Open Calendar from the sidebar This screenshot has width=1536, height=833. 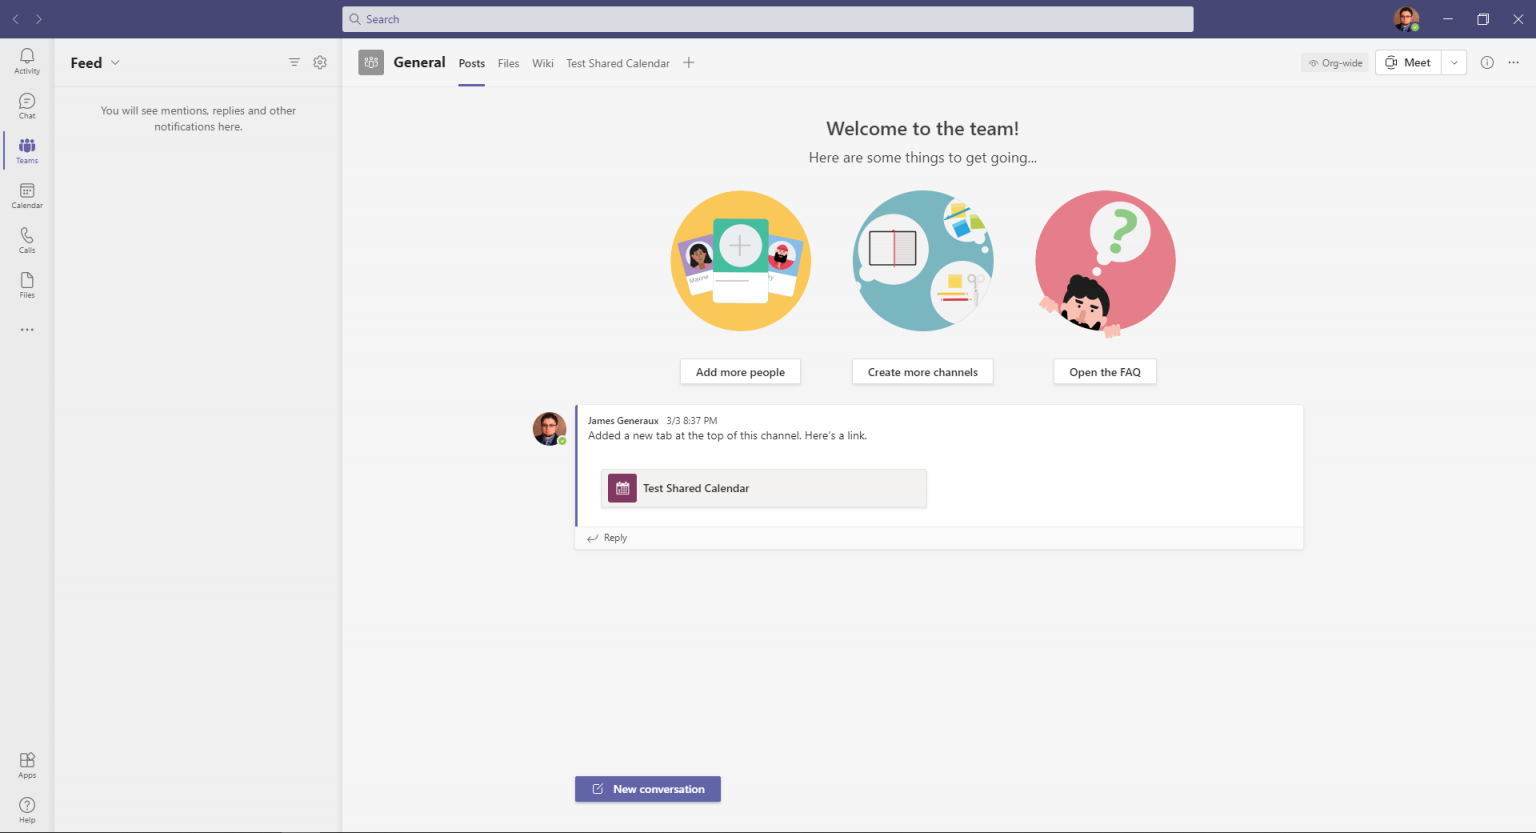tap(27, 196)
